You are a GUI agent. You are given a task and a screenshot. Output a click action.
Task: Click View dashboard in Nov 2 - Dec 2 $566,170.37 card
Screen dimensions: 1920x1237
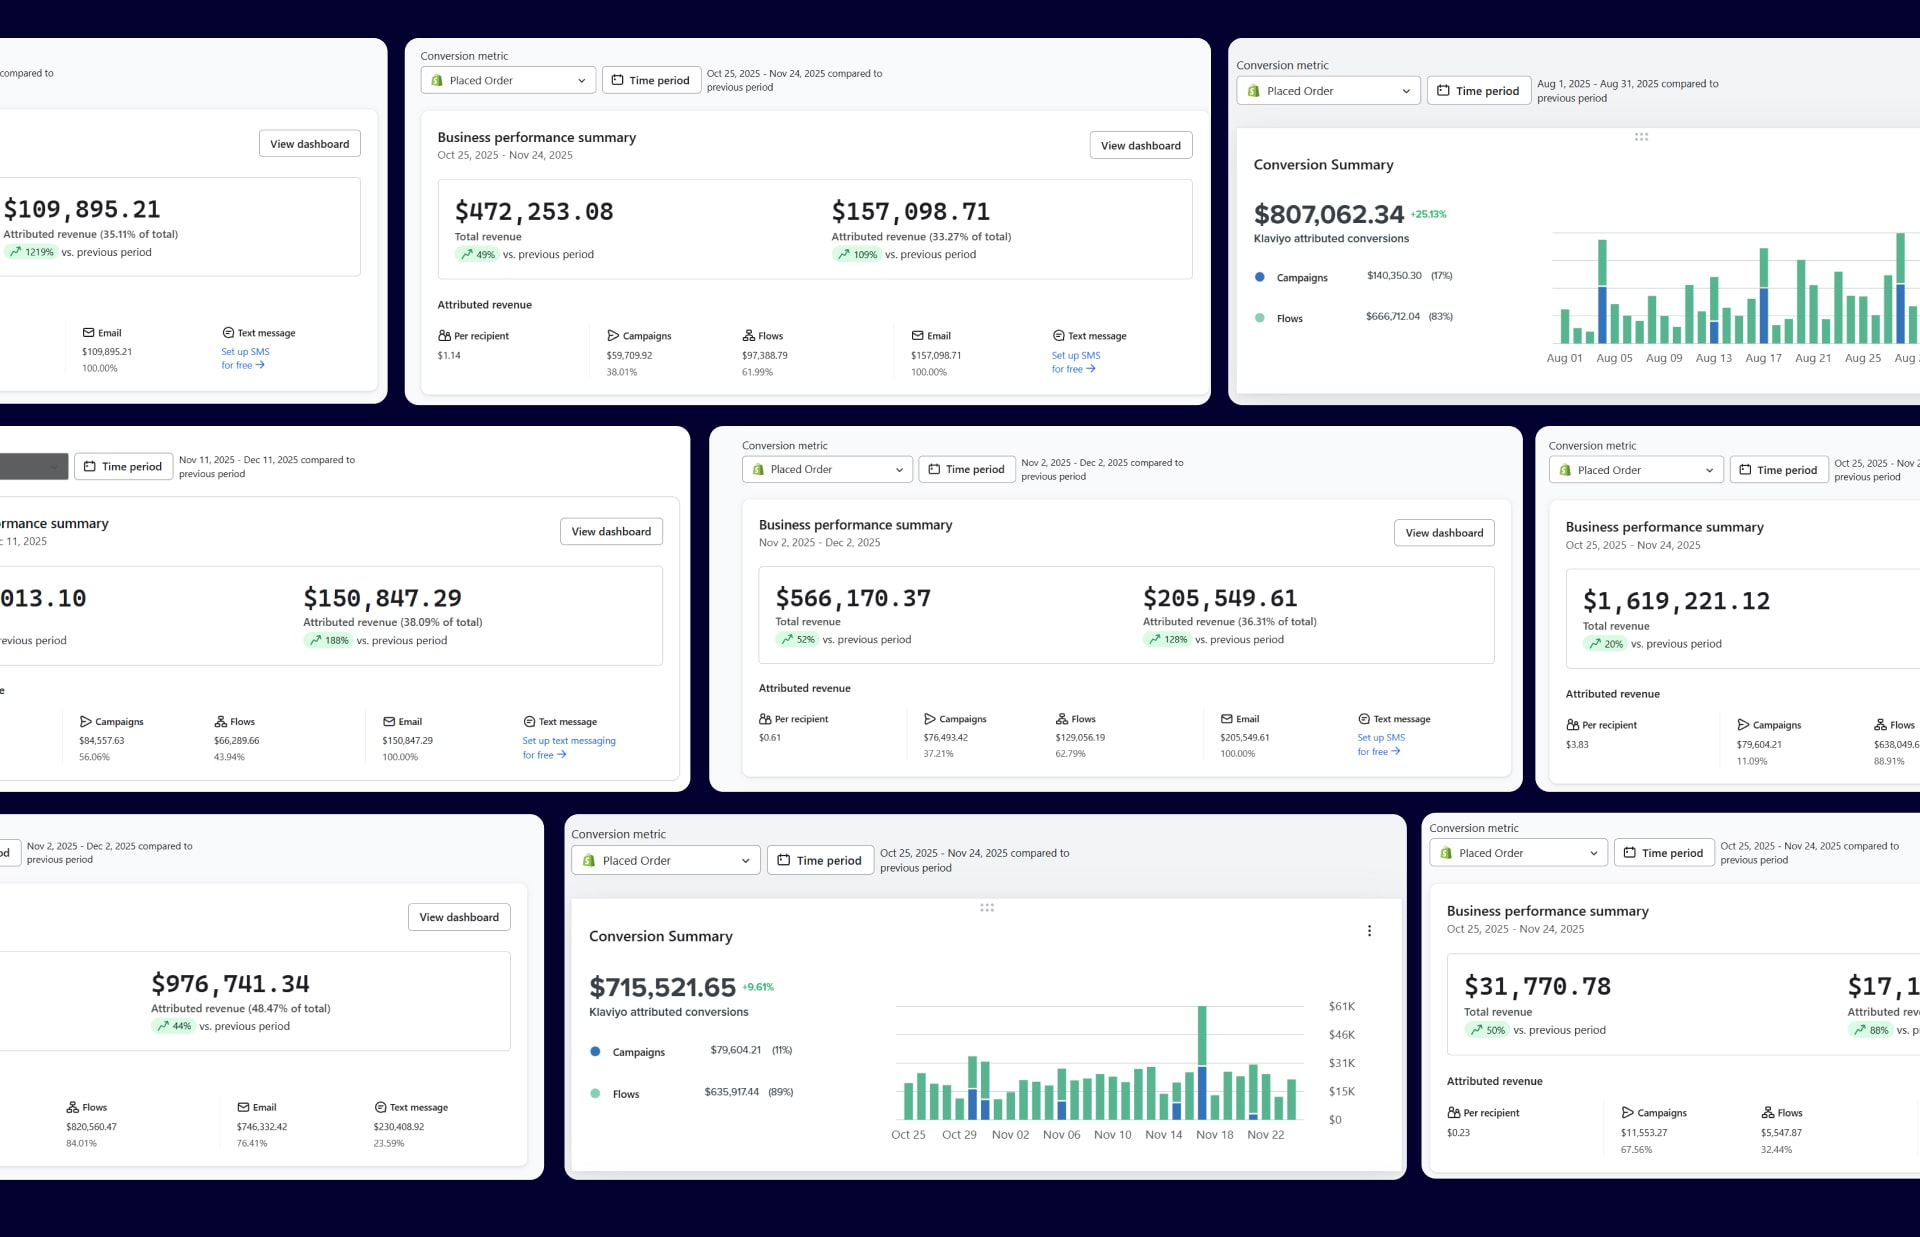pos(1443,533)
